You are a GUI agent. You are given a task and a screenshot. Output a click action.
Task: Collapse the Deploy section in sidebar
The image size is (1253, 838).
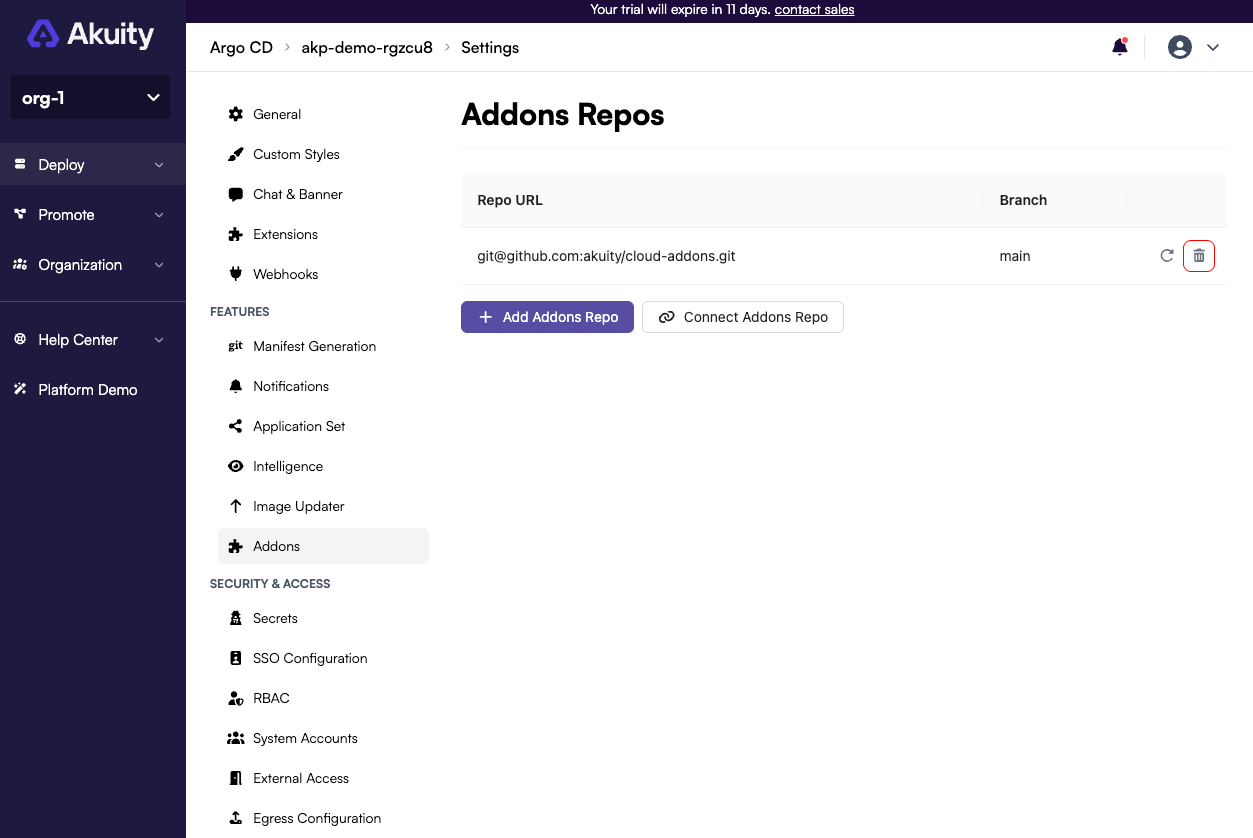(x=92, y=164)
